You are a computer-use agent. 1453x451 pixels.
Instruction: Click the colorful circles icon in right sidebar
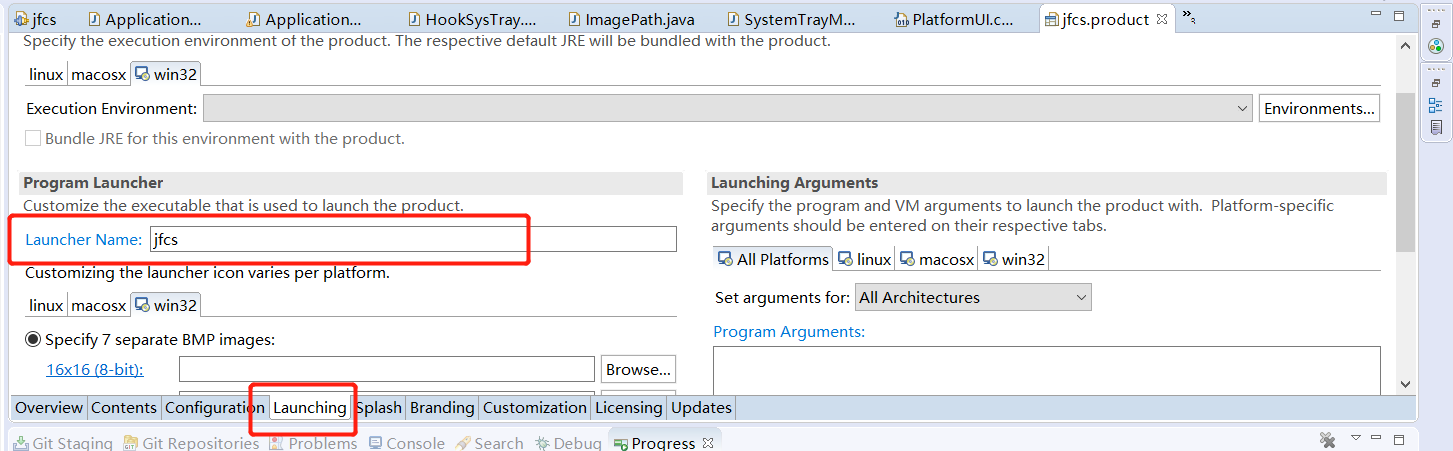(x=1436, y=46)
